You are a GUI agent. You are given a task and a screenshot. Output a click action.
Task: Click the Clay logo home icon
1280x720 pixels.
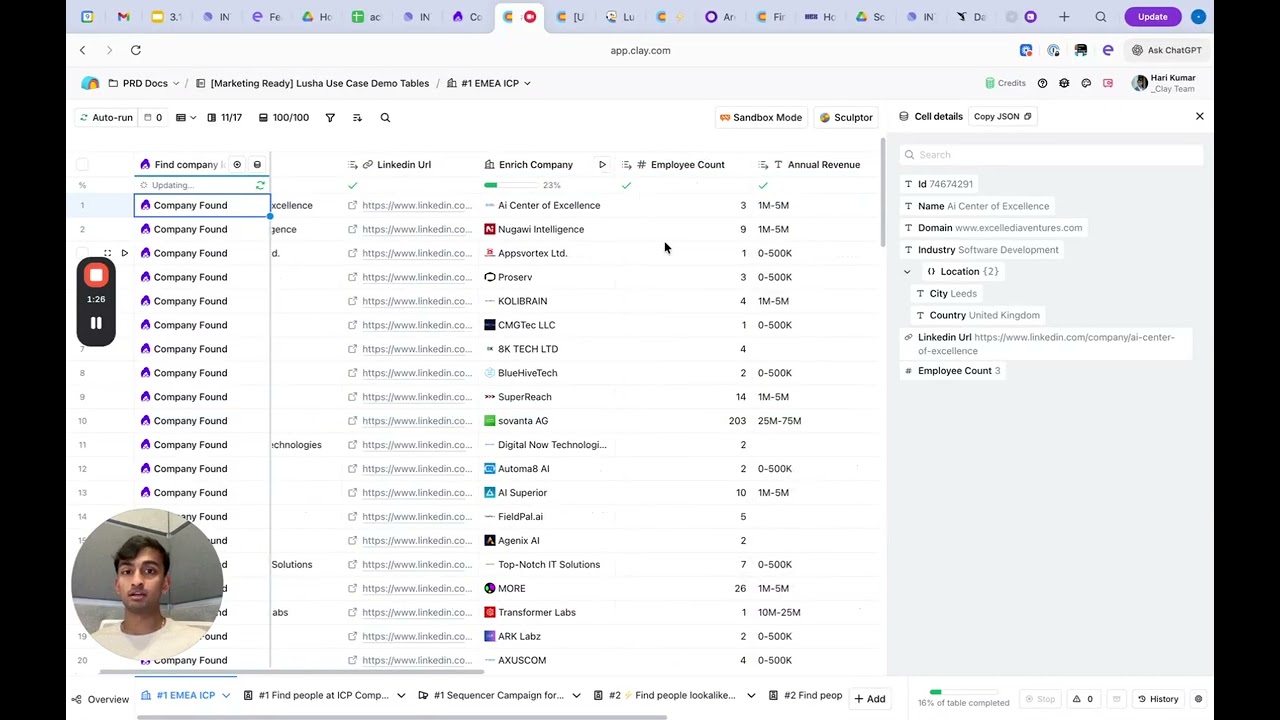pos(90,83)
